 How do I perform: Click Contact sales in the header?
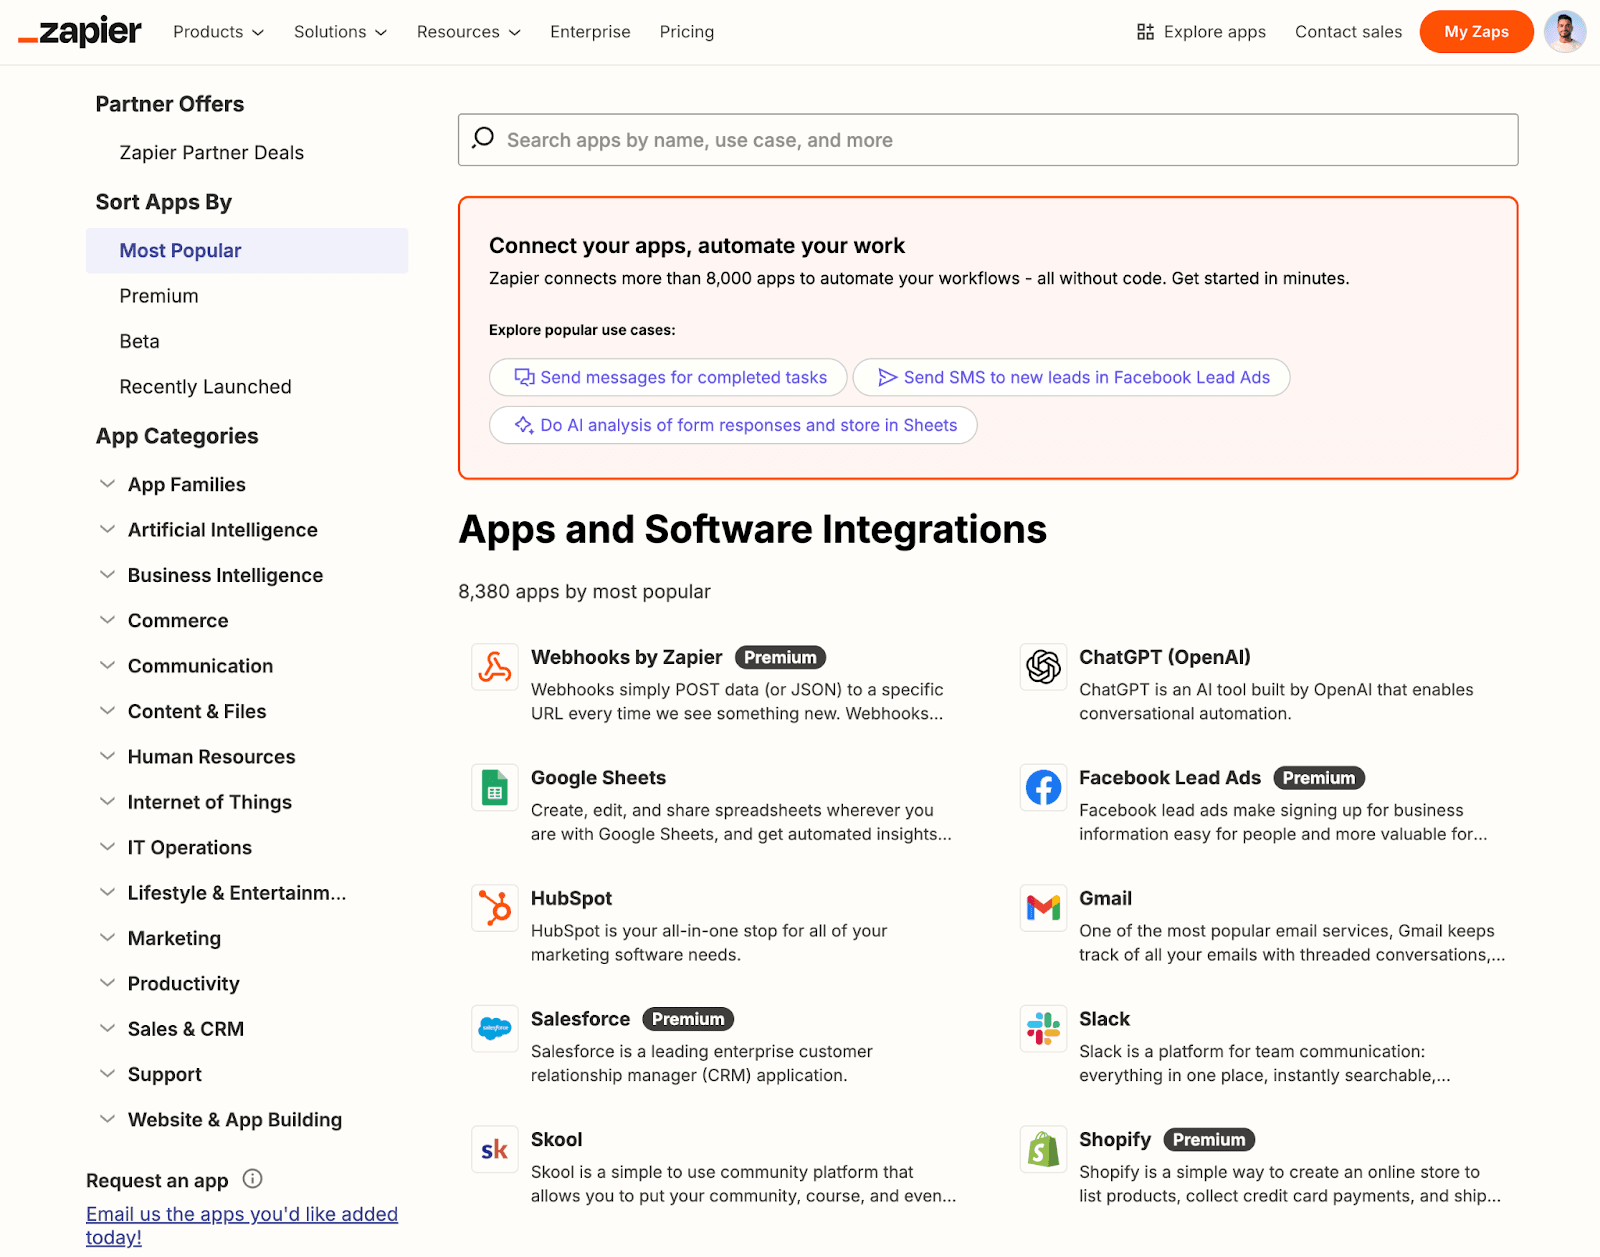pos(1348,32)
